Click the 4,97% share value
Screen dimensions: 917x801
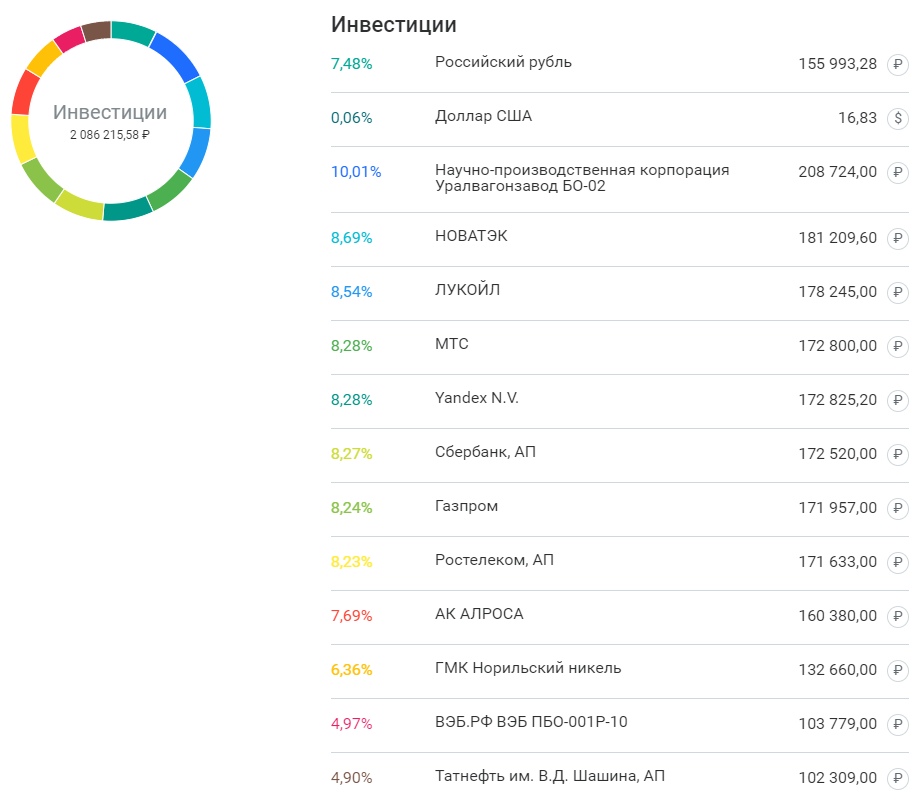[351, 724]
